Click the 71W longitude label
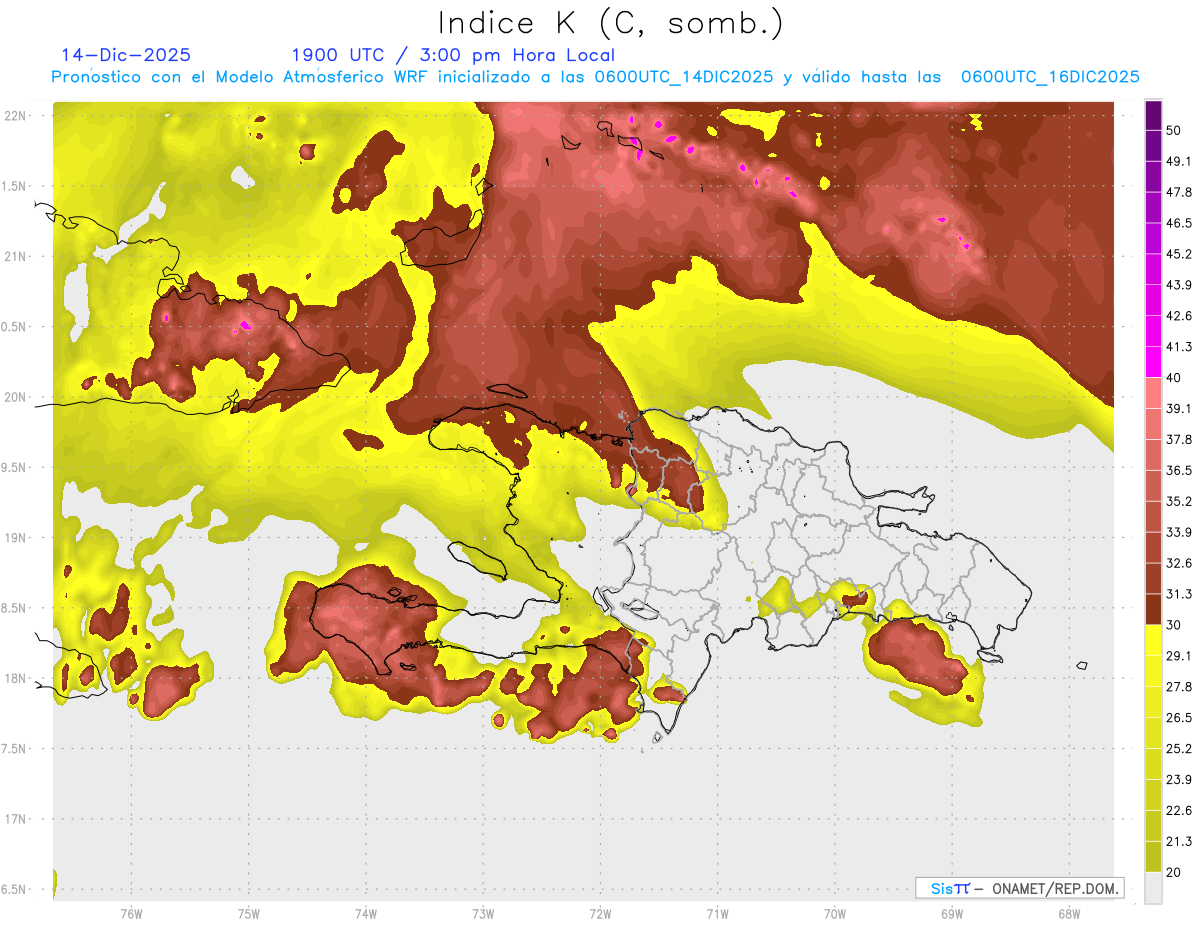 click(x=717, y=913)
